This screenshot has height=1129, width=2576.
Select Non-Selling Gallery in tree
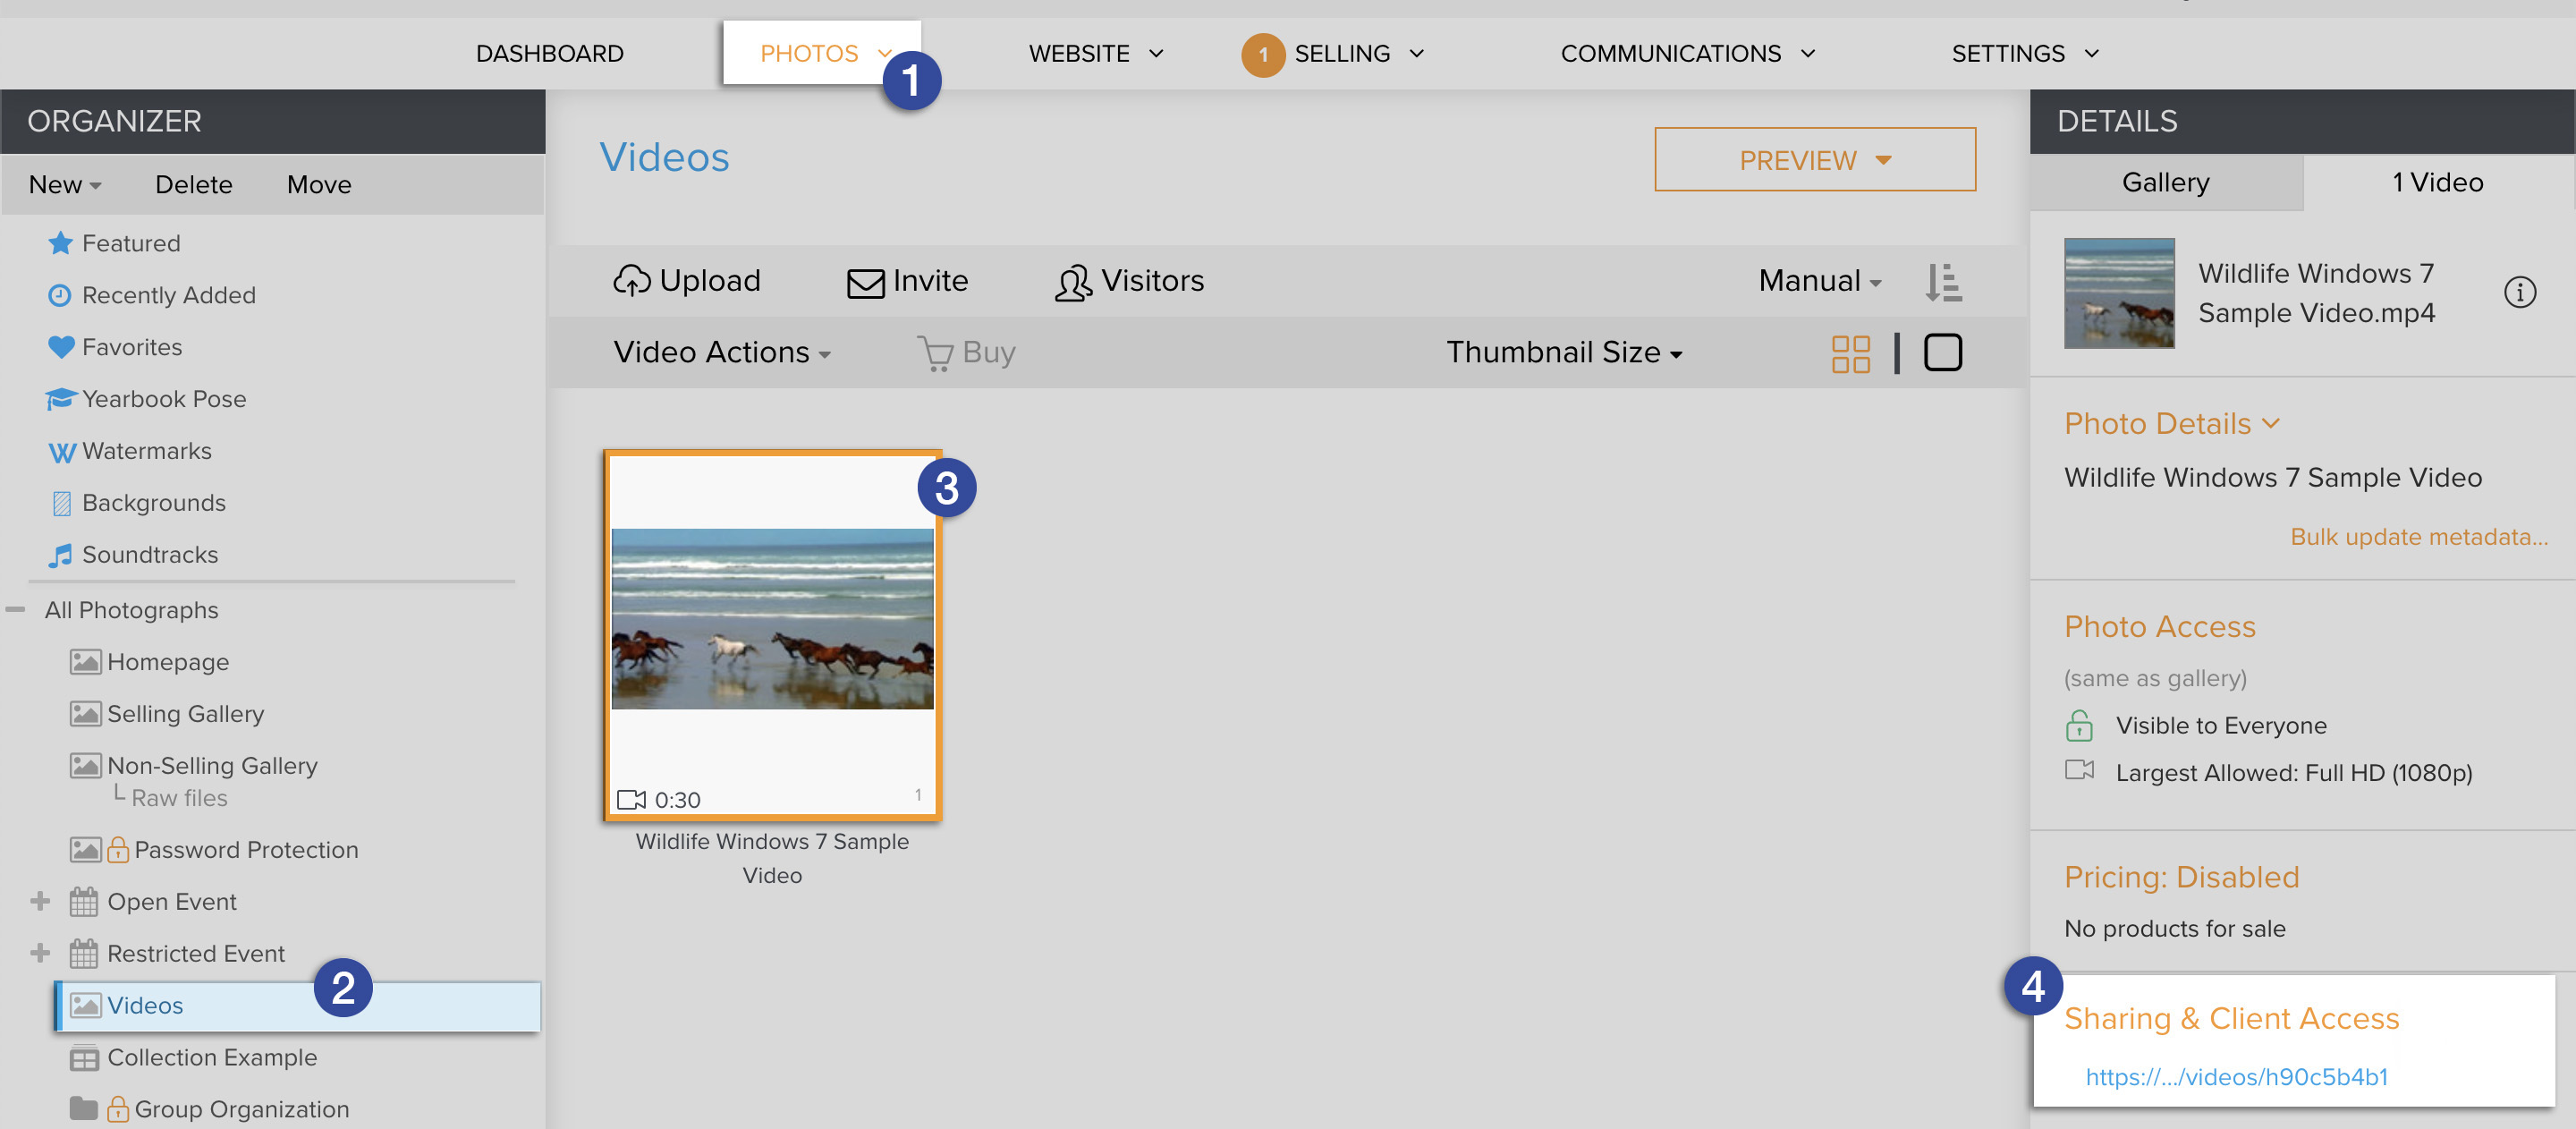(212, 766)
